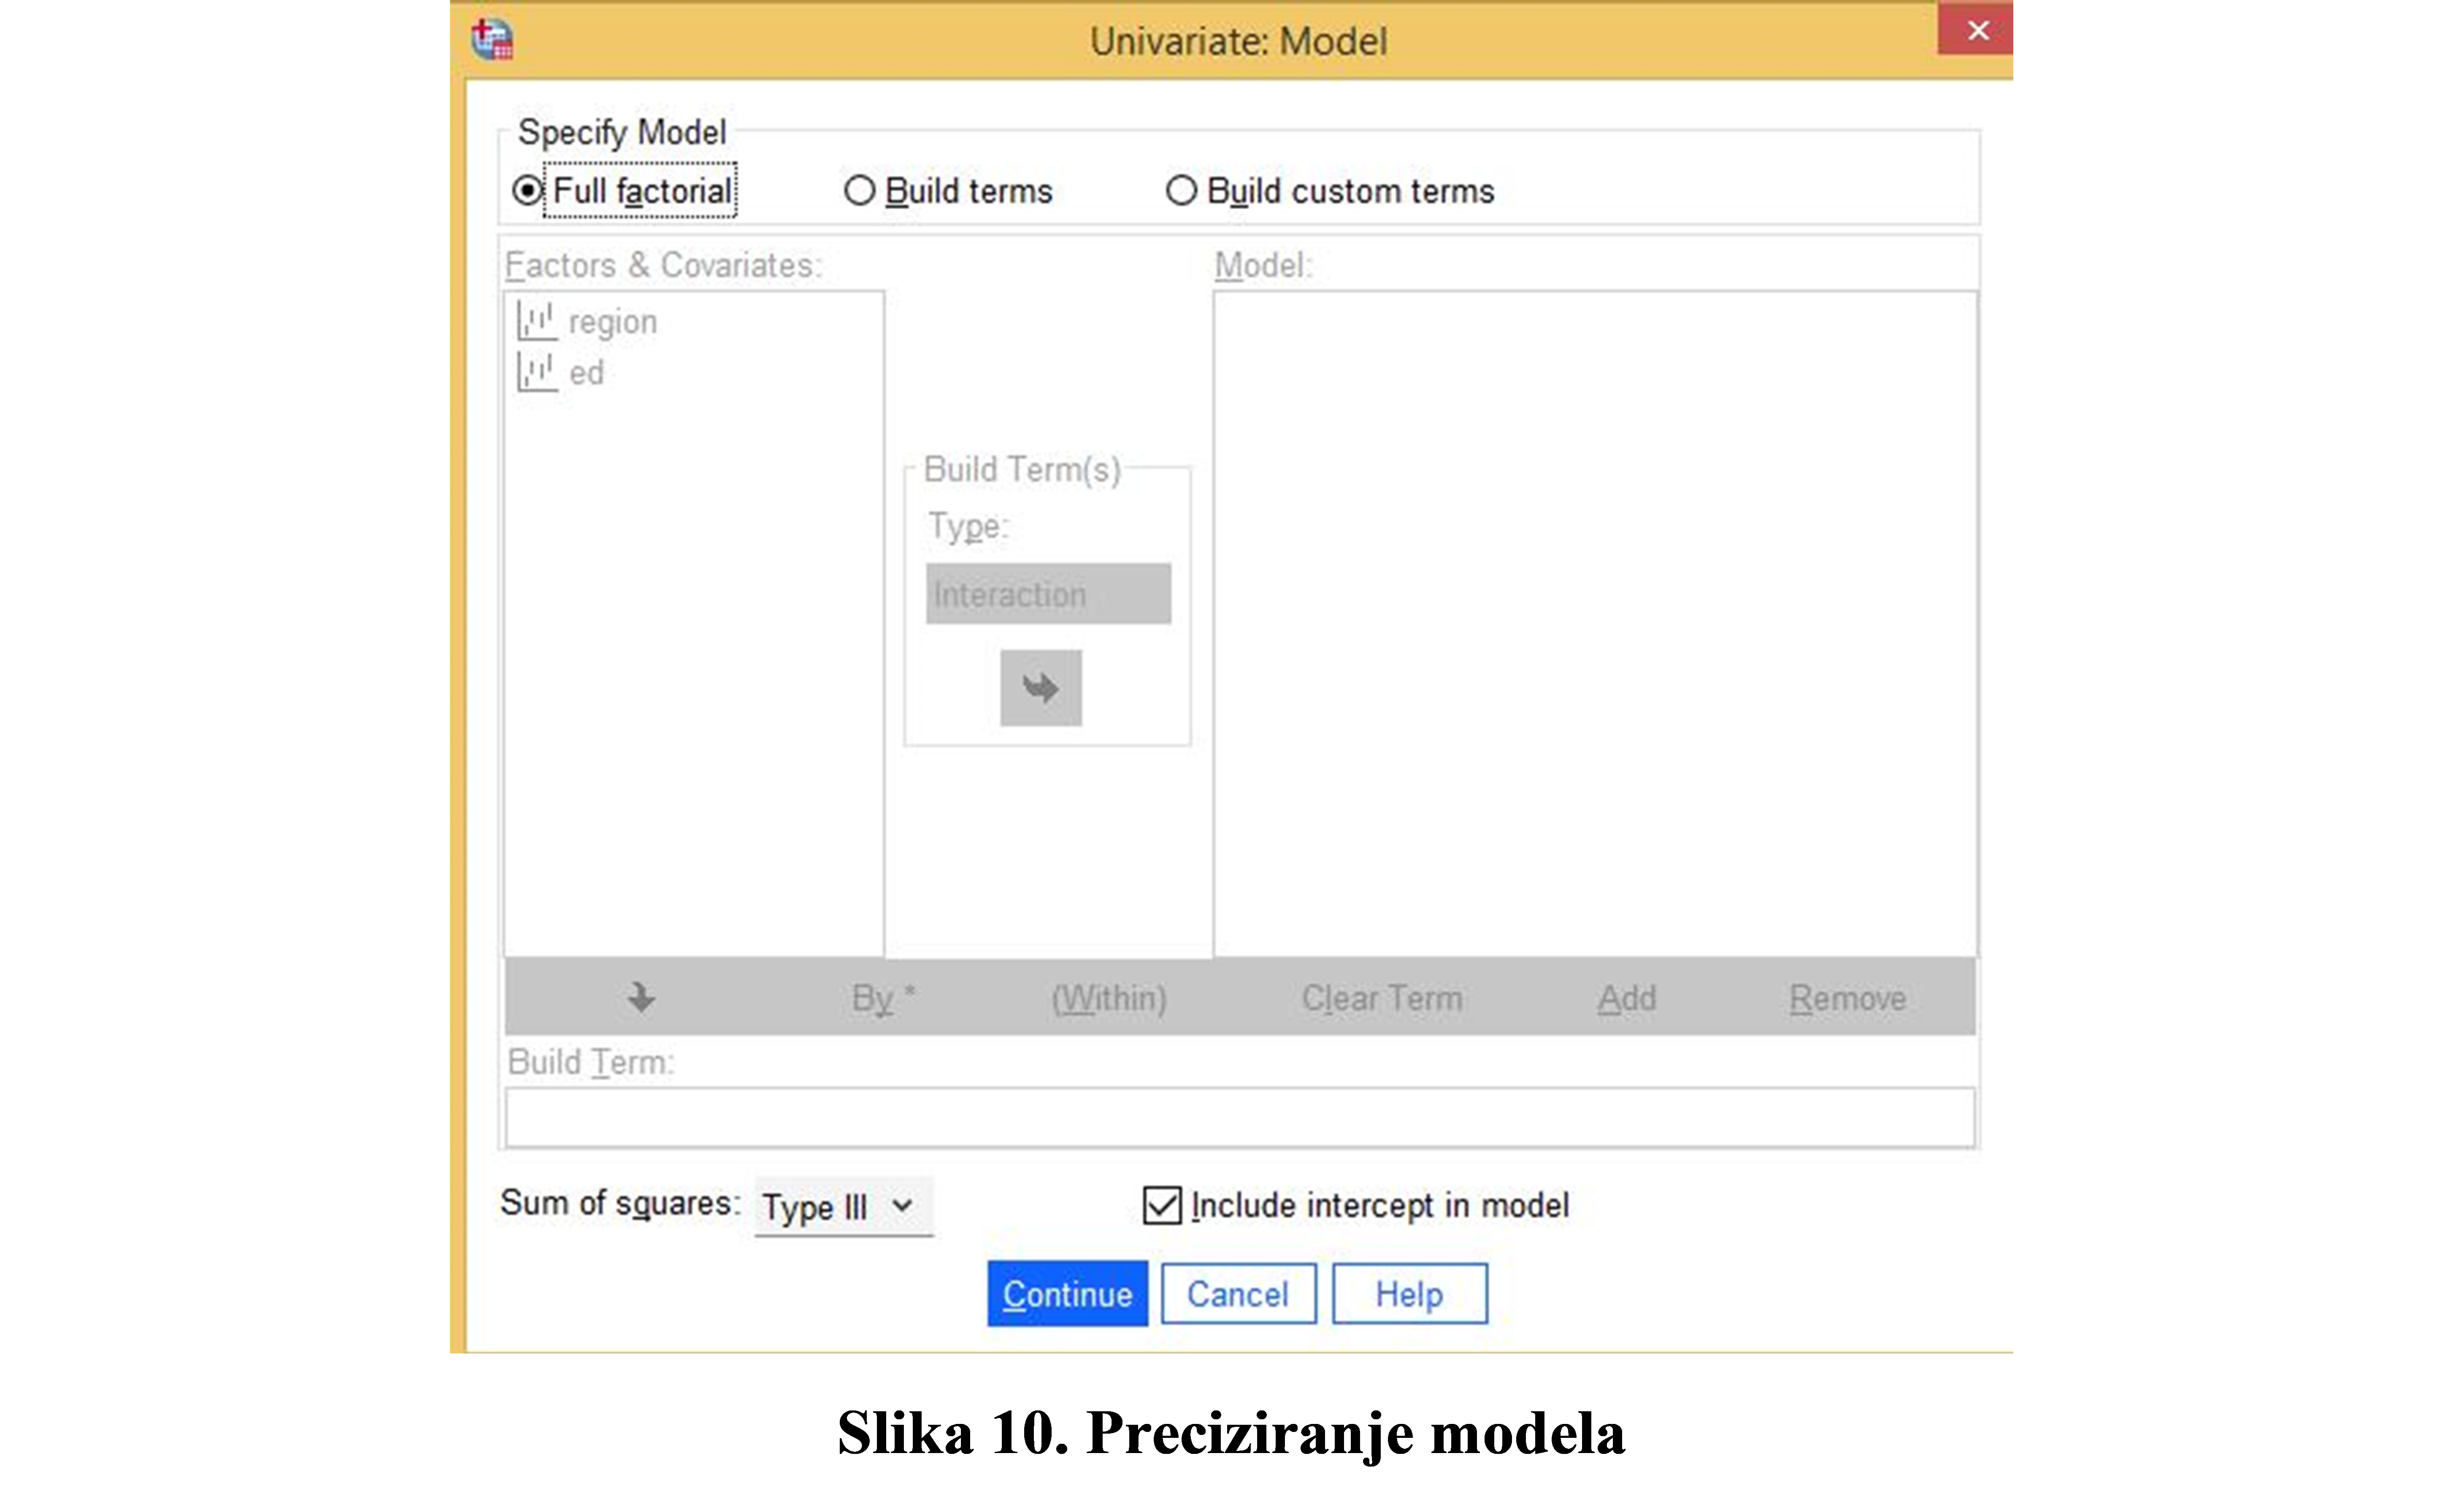Click the region variable's bar-chart icon
Viewport: 2464px width, 1510px height.
click(537, 322)
